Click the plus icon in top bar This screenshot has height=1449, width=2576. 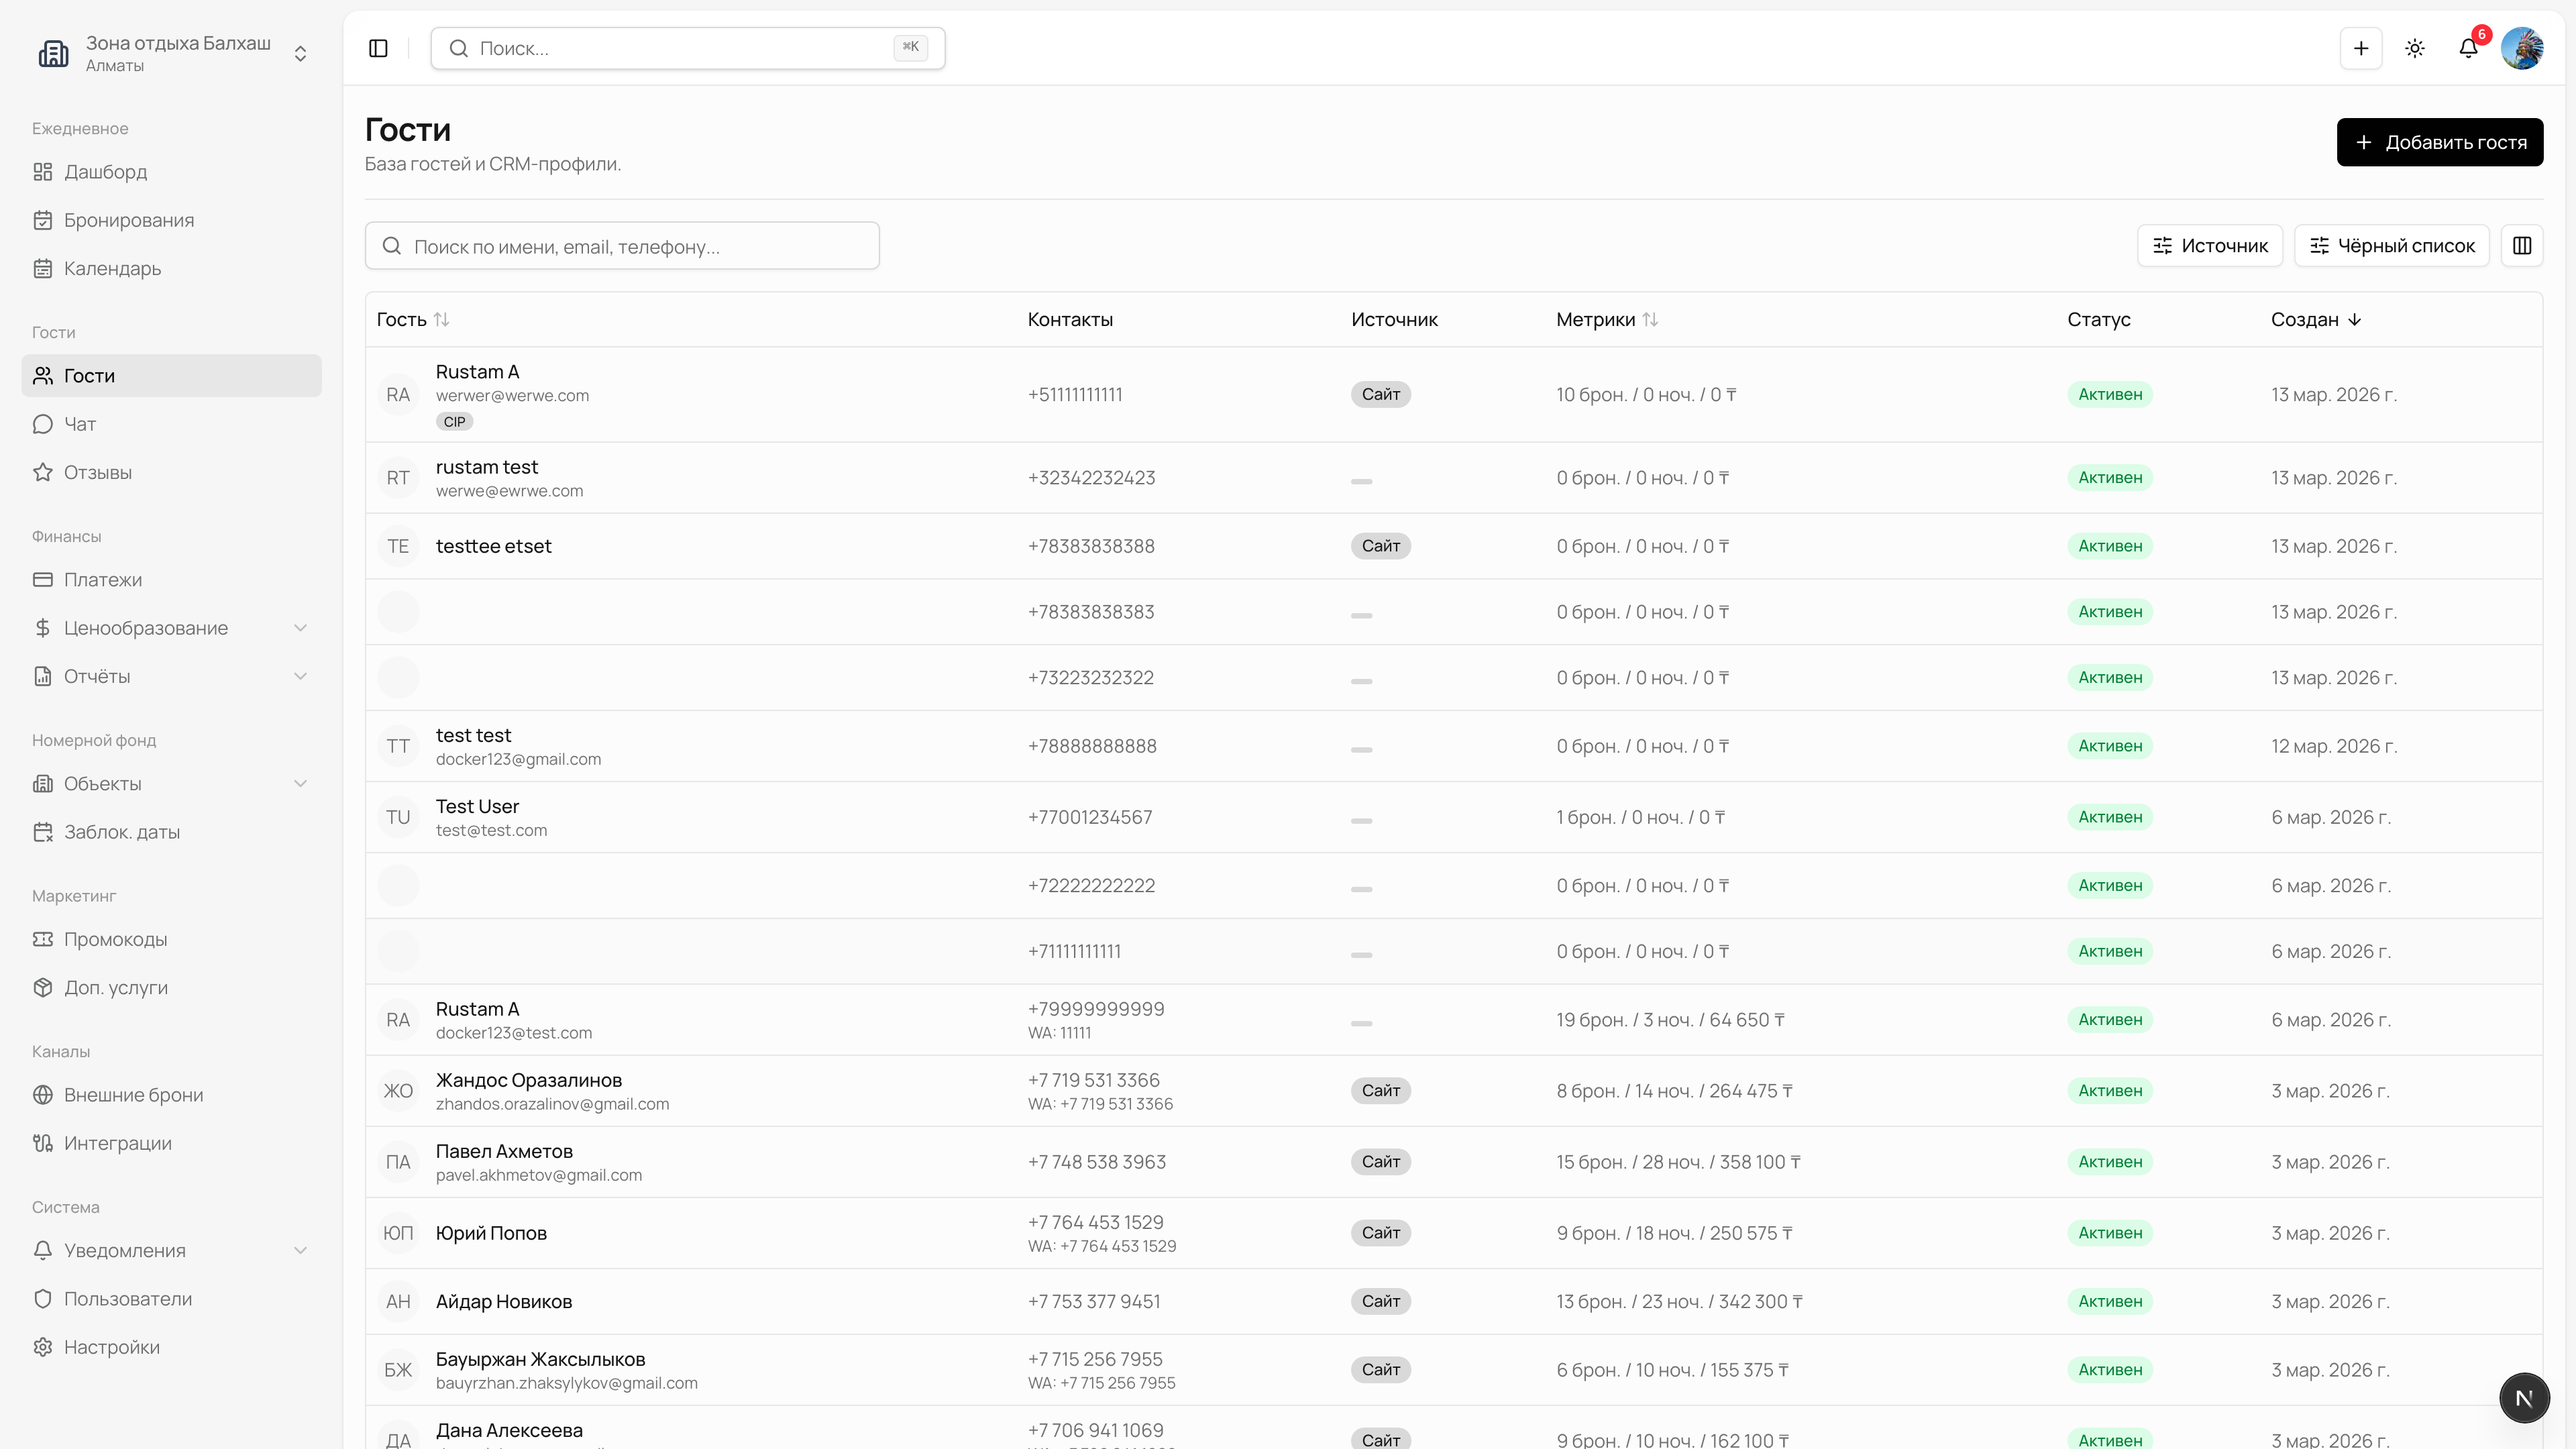[x=2360, y=48]
